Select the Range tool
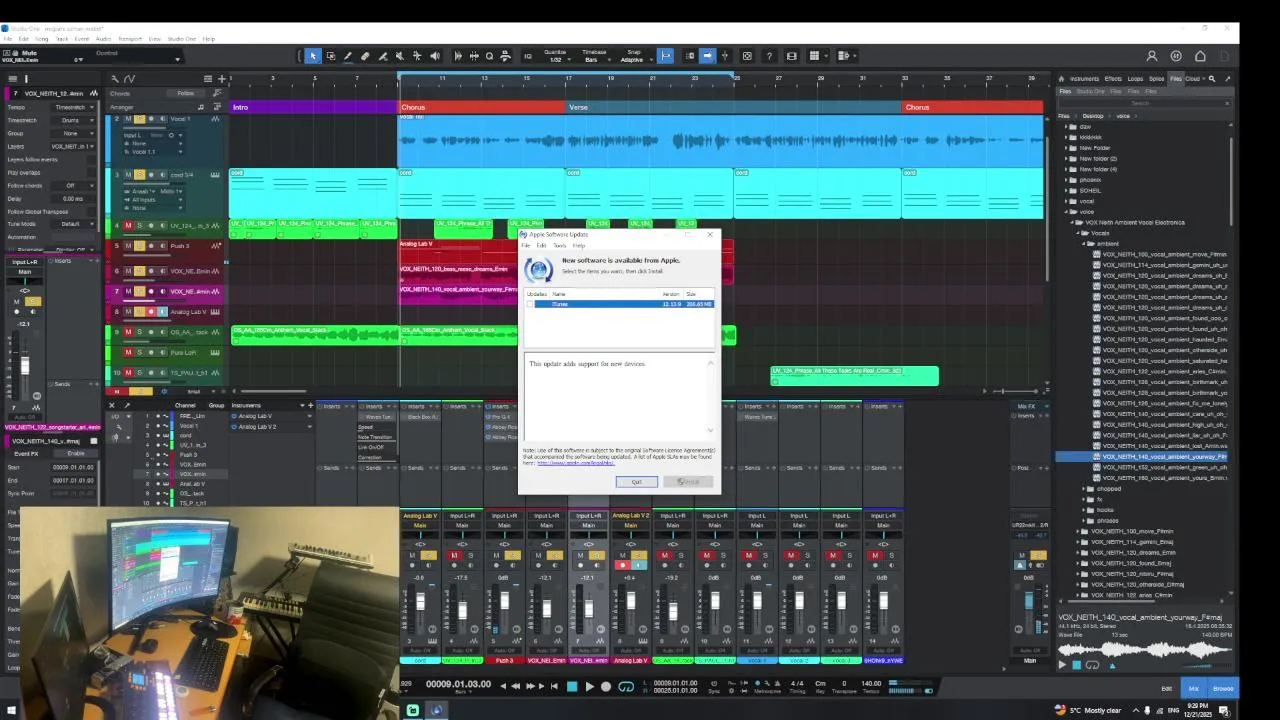Screen dimensions: 1280x720 (330, 56)
